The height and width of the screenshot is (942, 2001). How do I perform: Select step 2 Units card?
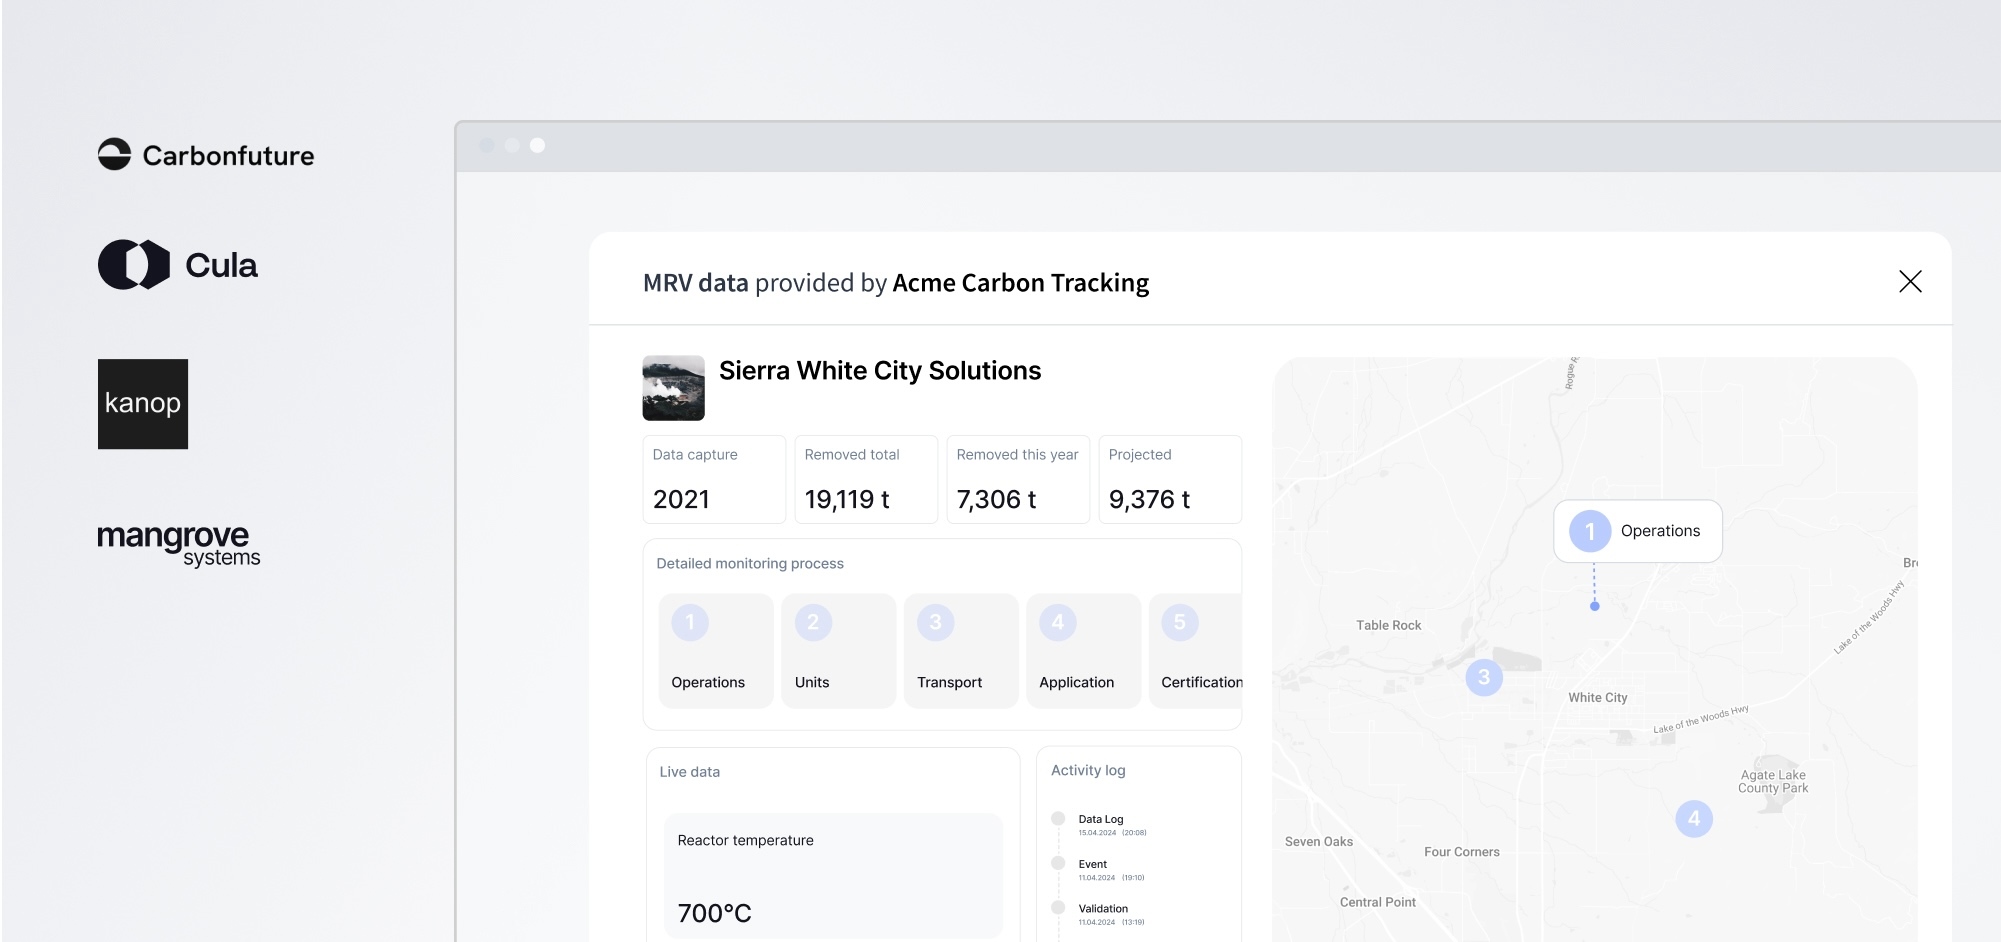838,651
